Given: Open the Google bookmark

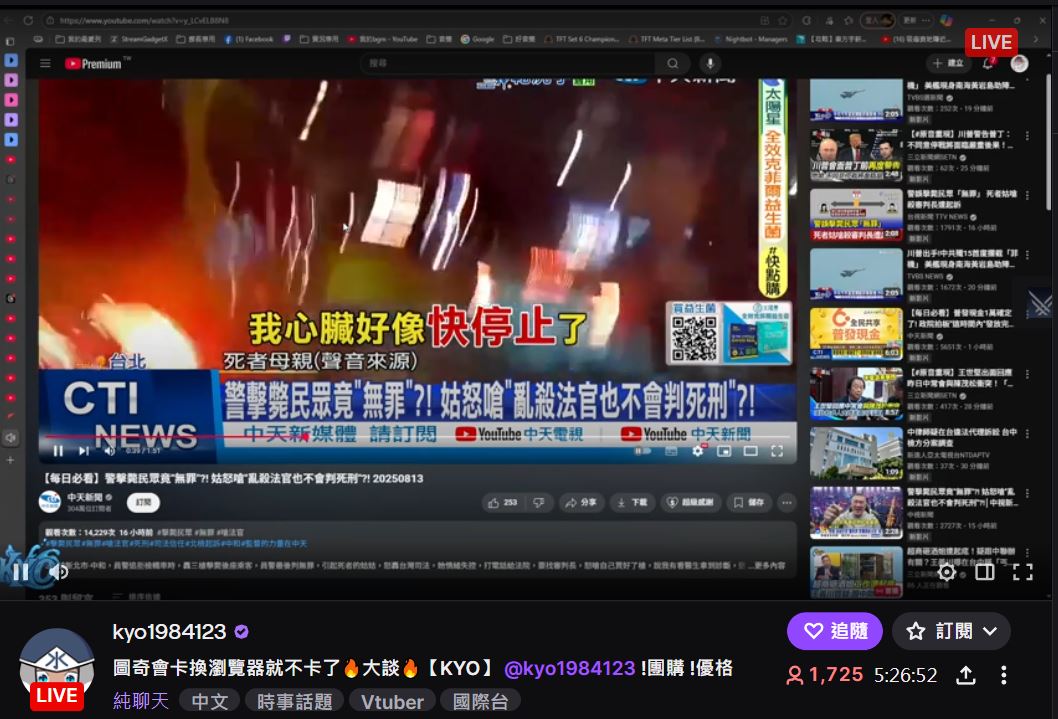Looking at the screenshot, I should pos(477,39).
